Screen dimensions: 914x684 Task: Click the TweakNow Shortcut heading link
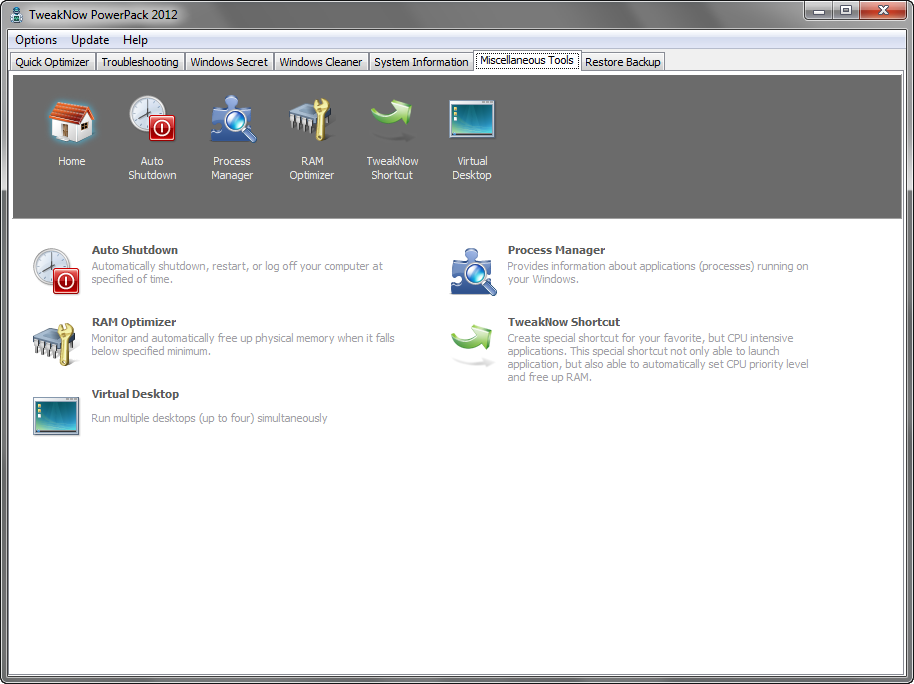point(564,322)
